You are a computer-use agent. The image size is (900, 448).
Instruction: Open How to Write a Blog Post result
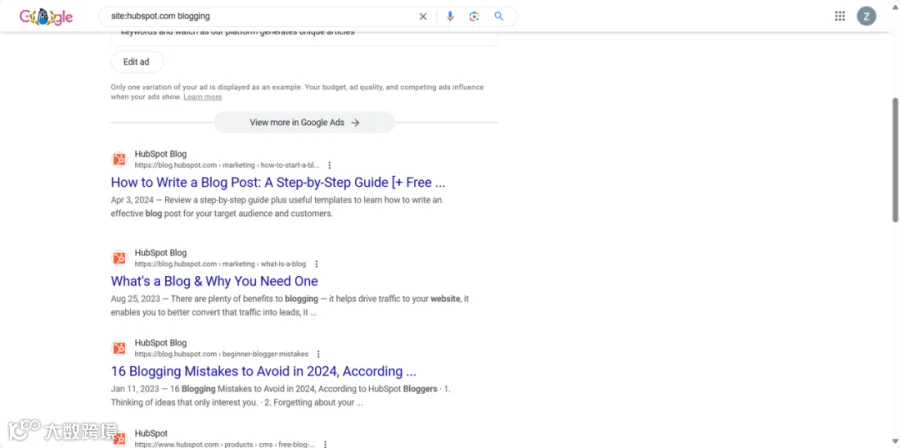click(x=278, y=182)
